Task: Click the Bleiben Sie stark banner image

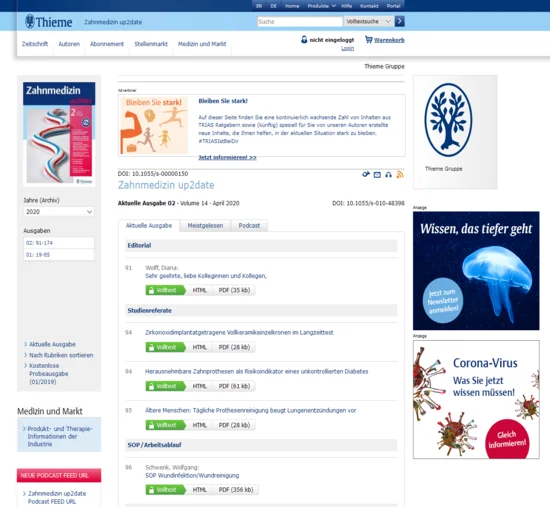Action: [154, 126]
